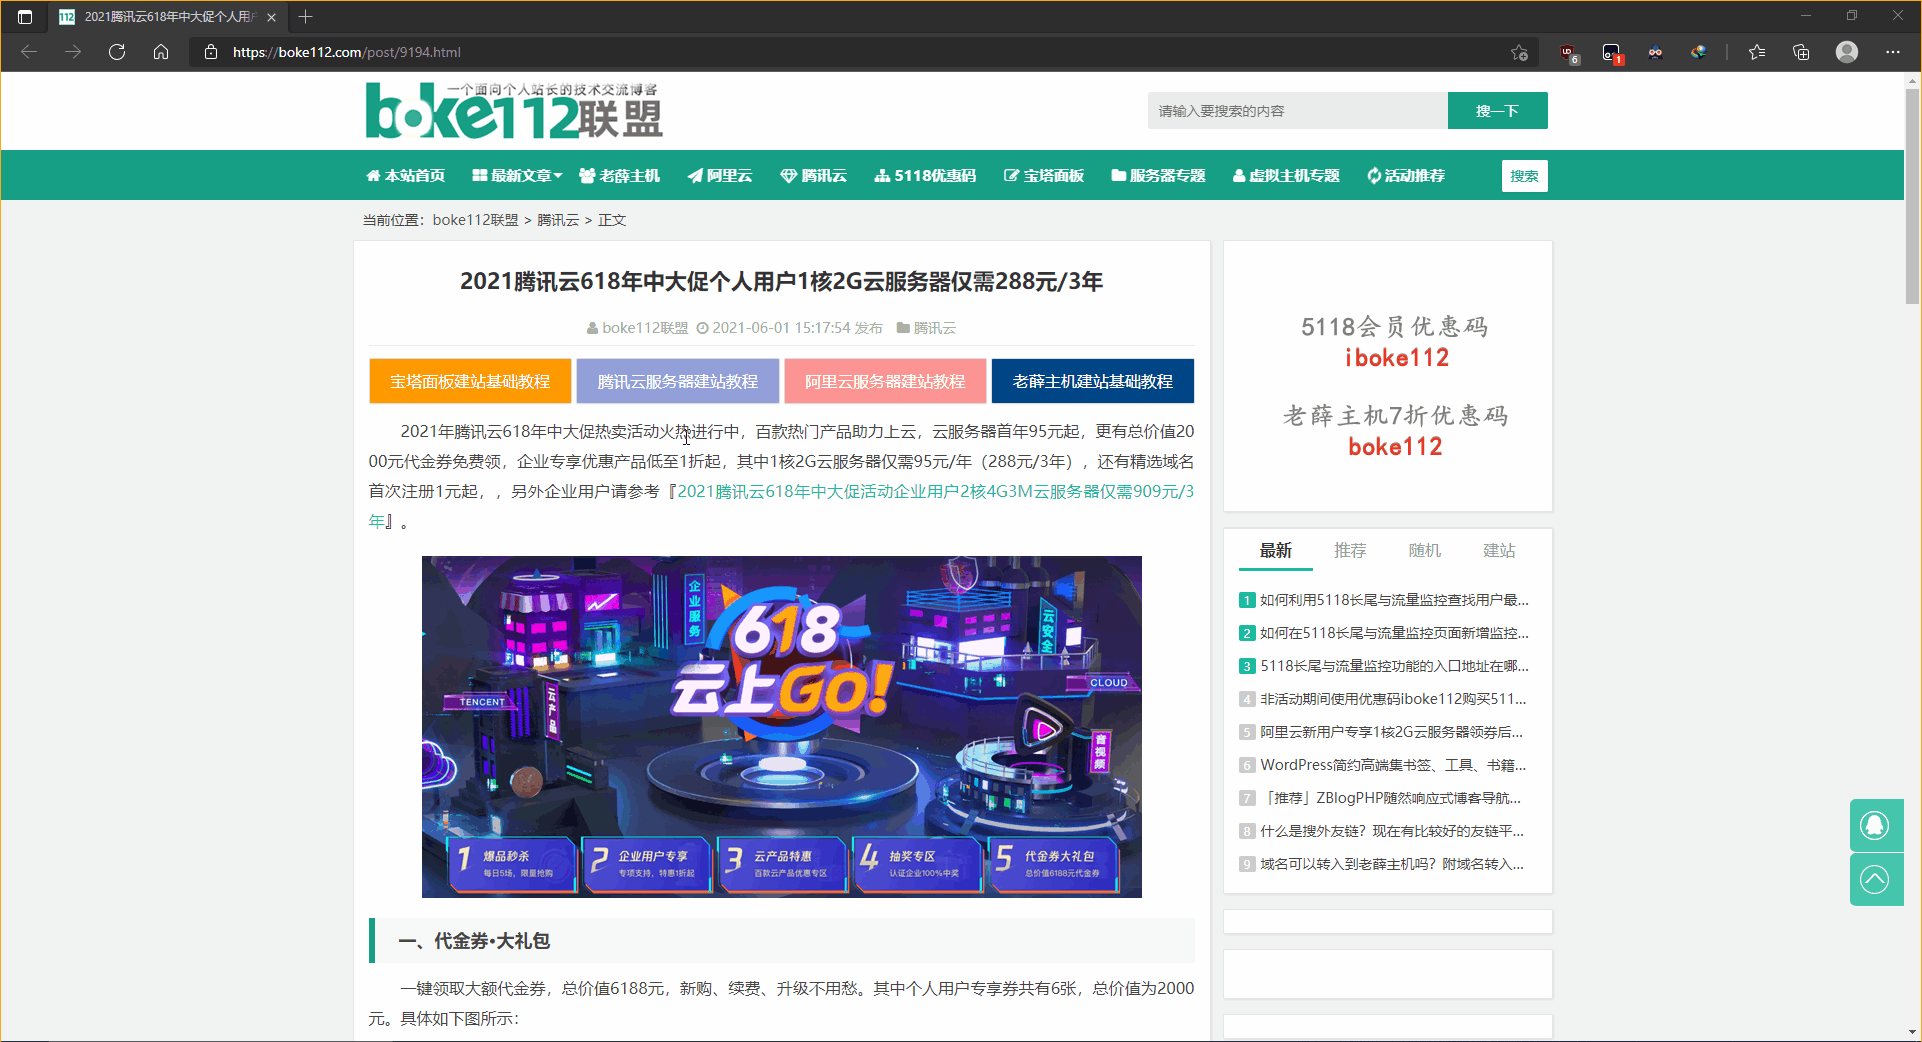The height and width of the screenshot is (1042, 1922).
Task: Open 服务器专题 nav item
Action: pos(1159,176)
